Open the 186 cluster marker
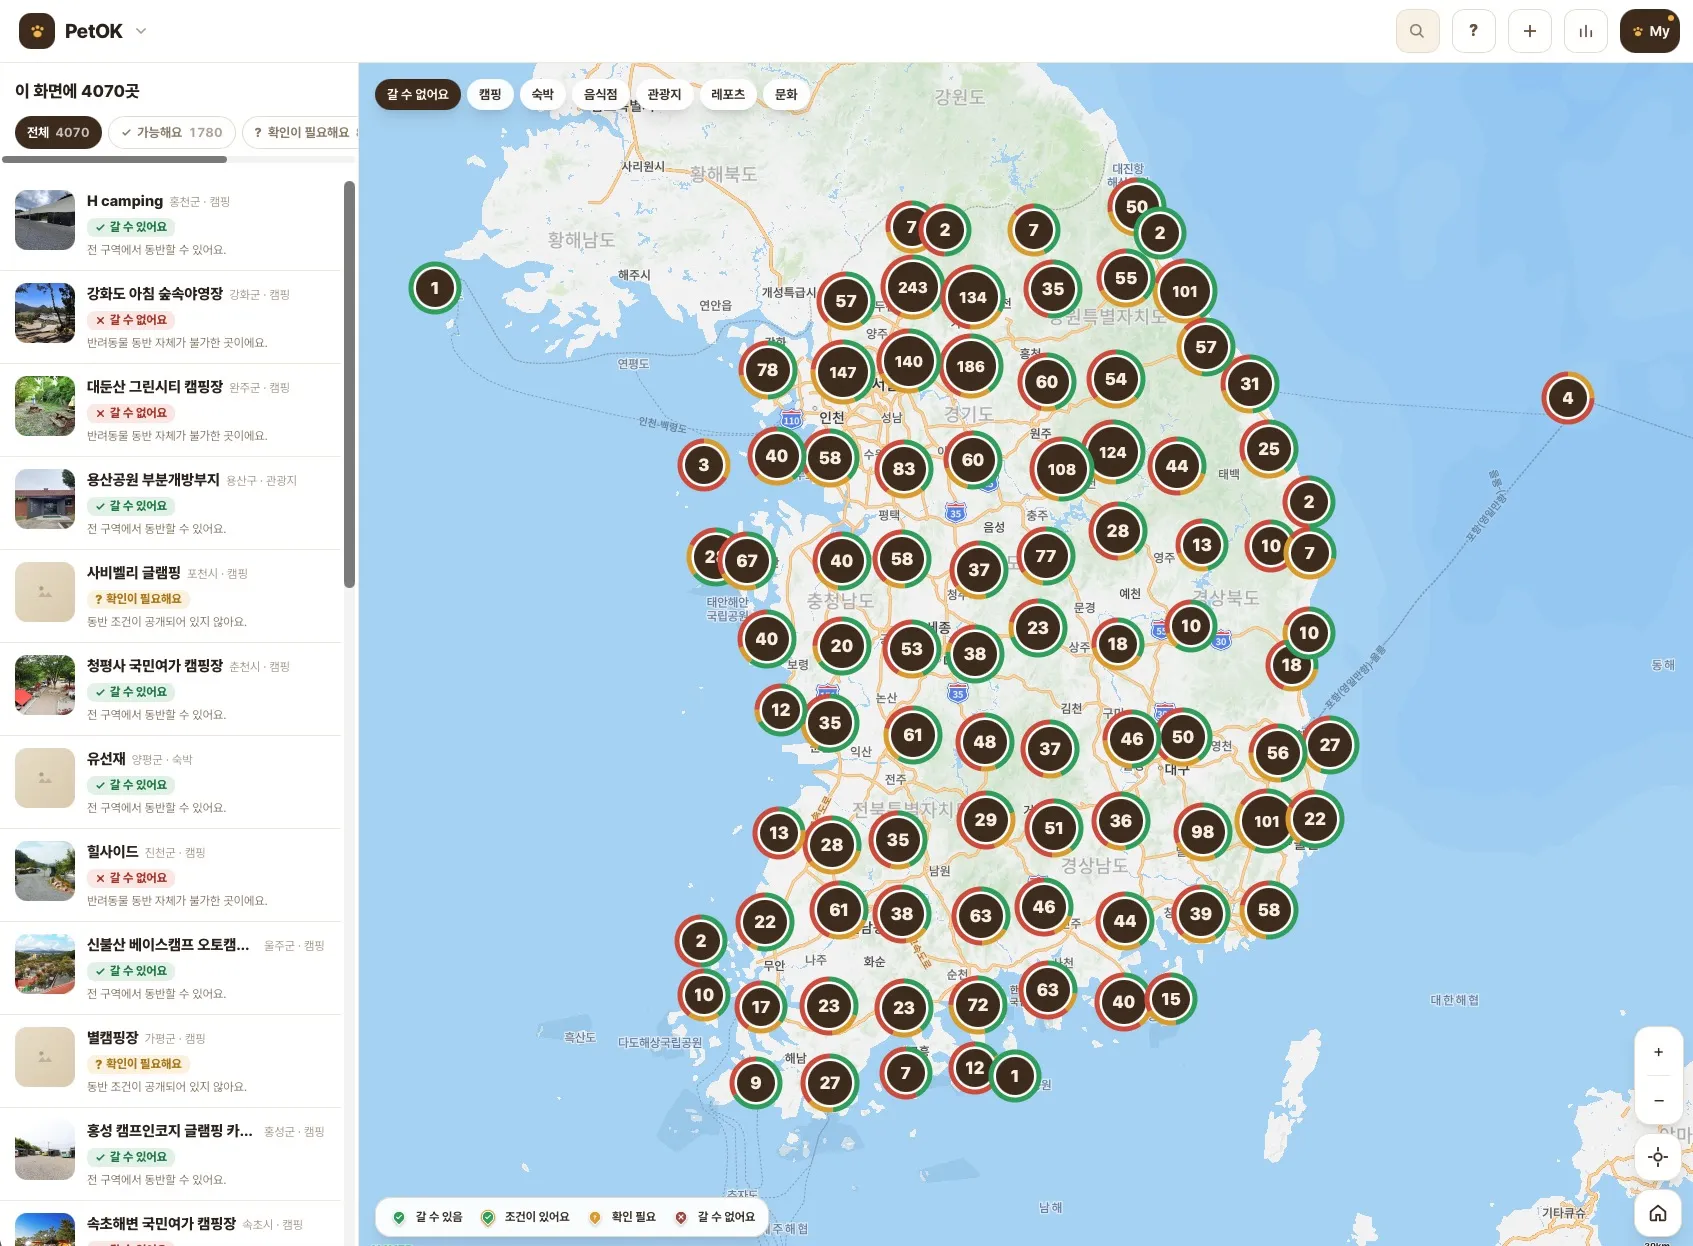The image size is (1693, 1246). [970, 366]
